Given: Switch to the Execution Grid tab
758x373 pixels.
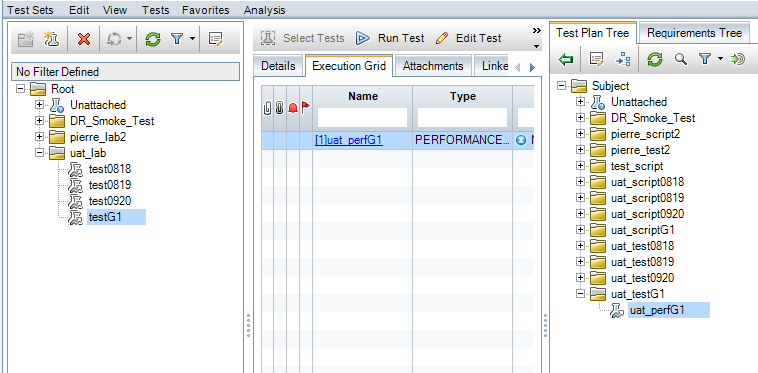Looking at the screenshot, I should (349, 66).
